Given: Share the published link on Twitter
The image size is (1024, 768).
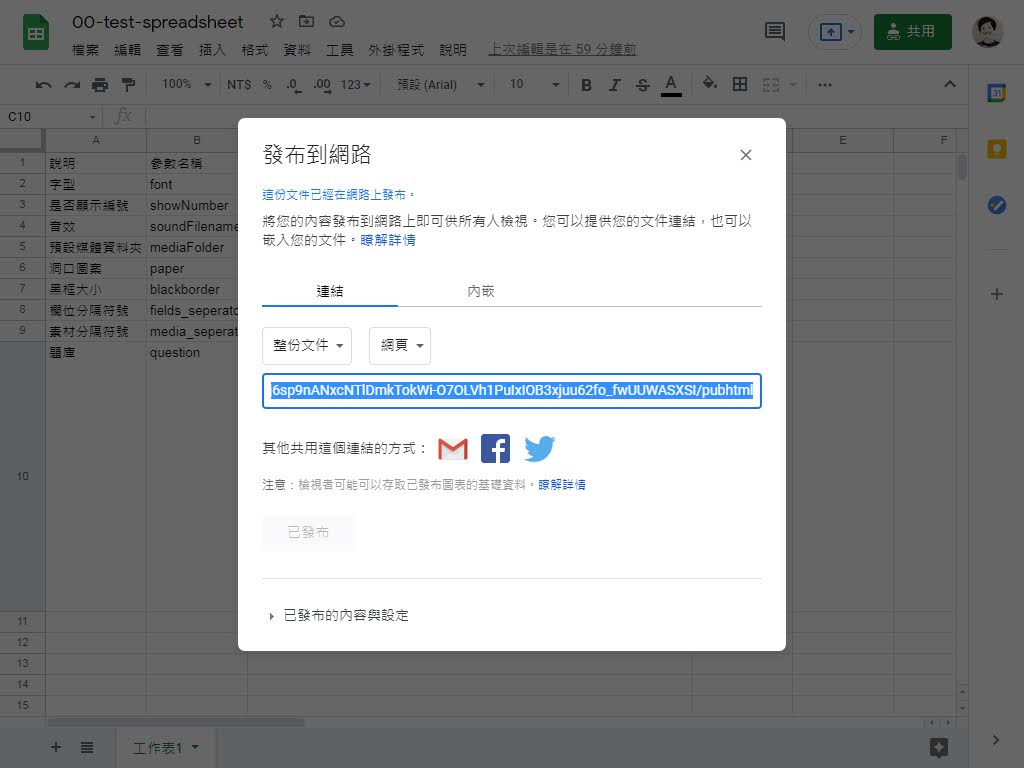Looking at the screenshot, I should point(539,448).
